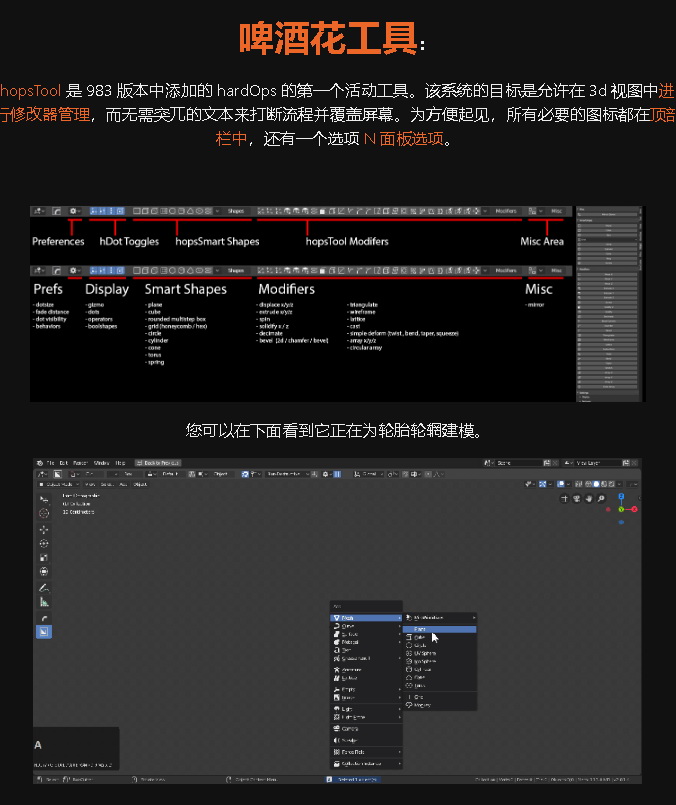The width and height of the screenshot is (676, 805).
Task: Click the highlighted blue active tool in the left toolbar
Action: [44, 632]
